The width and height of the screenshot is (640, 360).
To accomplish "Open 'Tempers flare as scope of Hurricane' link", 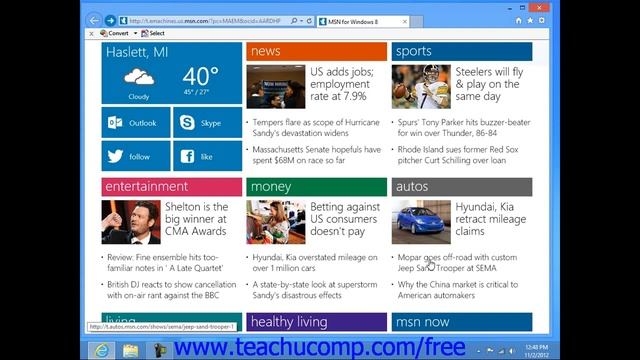I will tap(316, 128).
